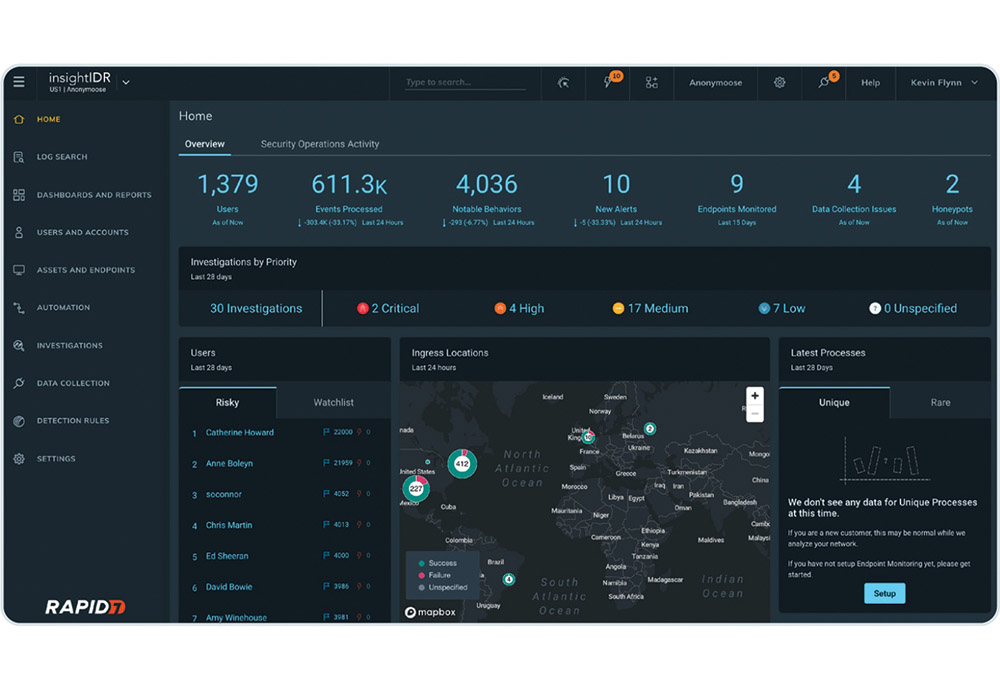Open Dashboards and Reports sidebar icon
Screen dimensions: 1000x690
click(x=19, y=195)
